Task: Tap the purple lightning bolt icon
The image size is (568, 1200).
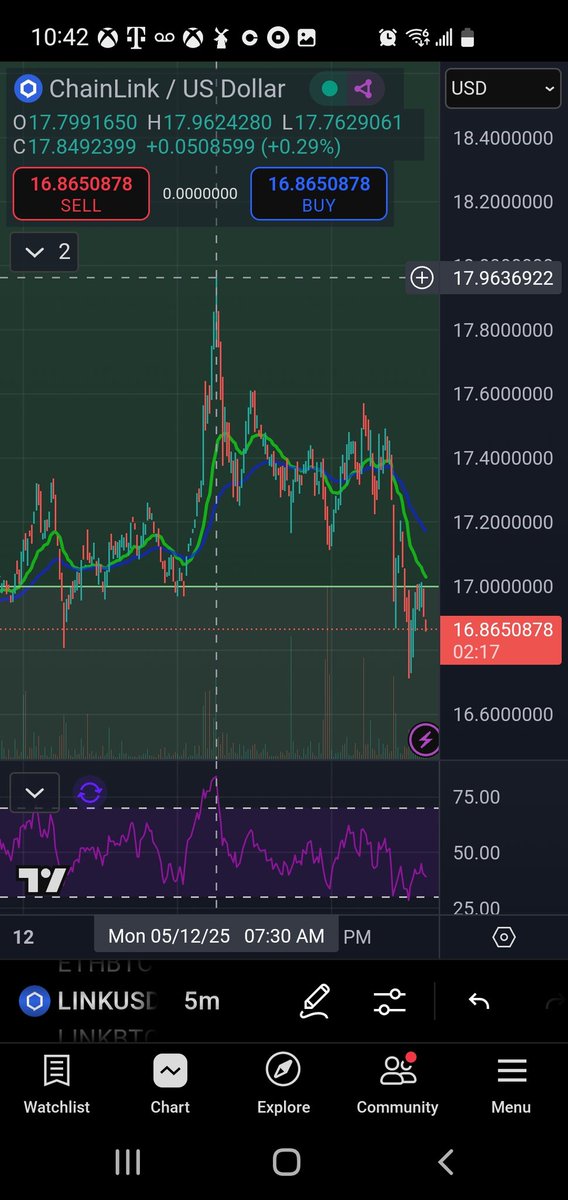Action: pos(425,740)
